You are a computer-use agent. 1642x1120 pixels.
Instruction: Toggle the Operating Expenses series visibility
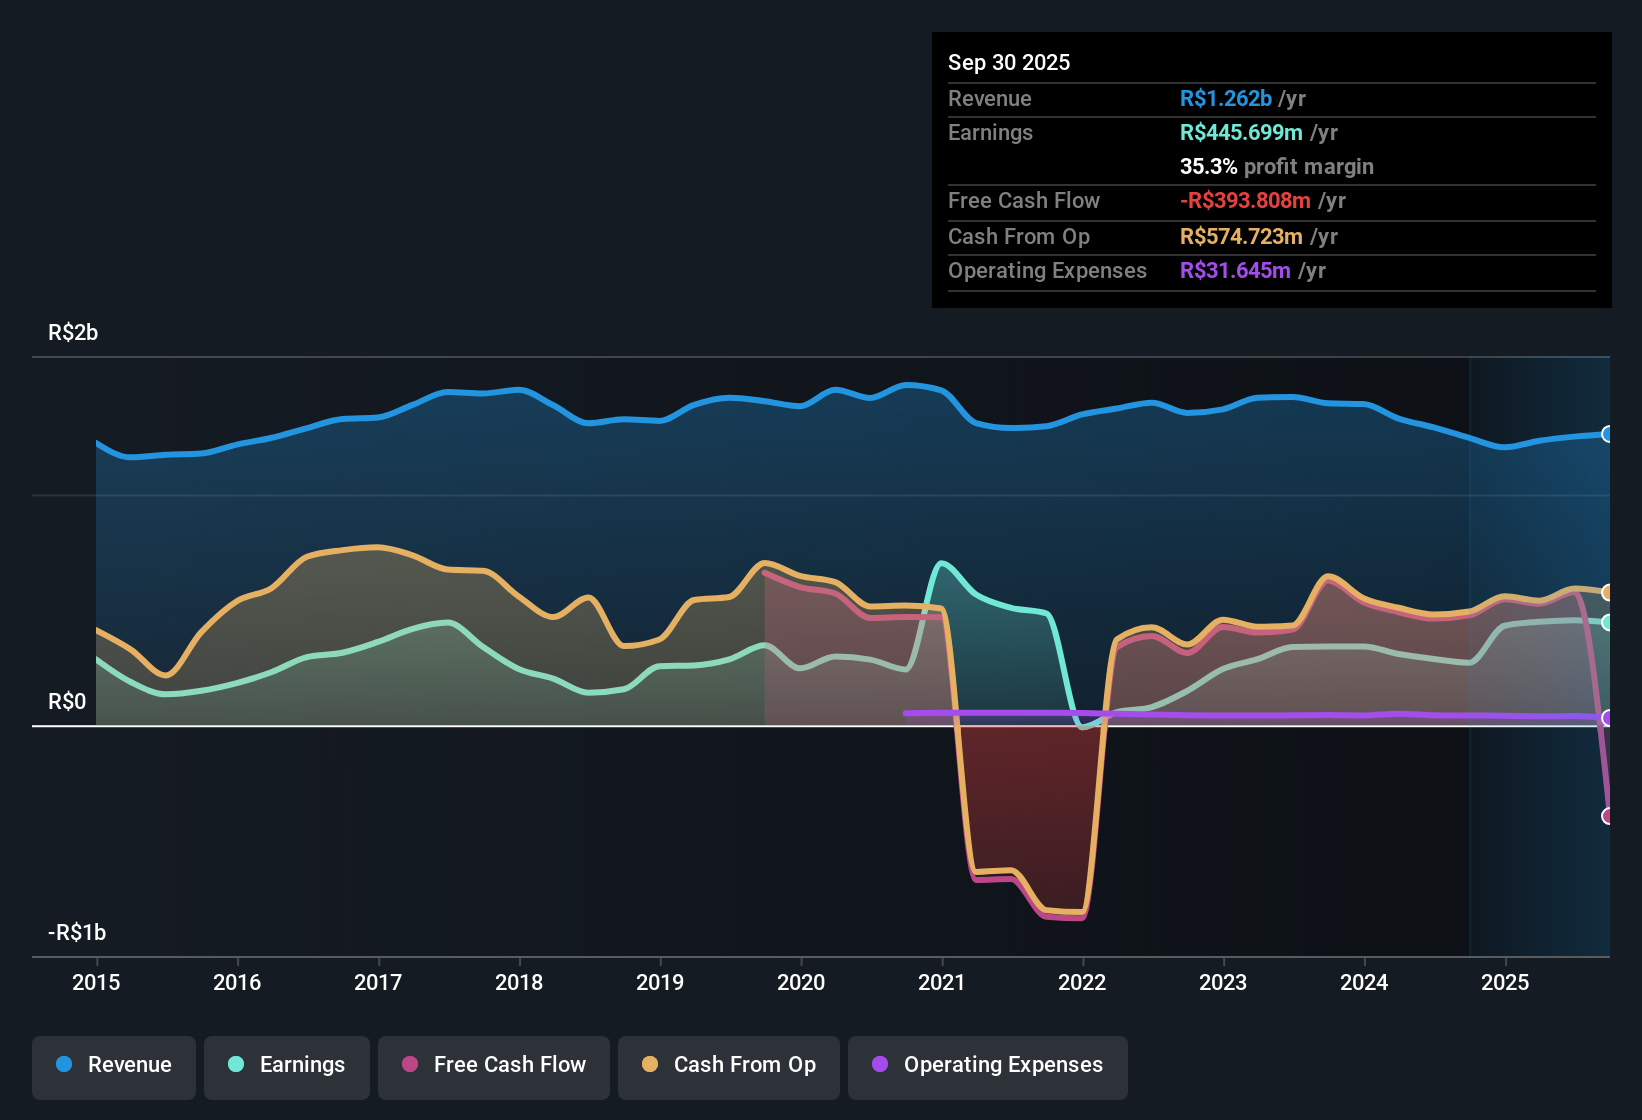(x=987, y=1065)
